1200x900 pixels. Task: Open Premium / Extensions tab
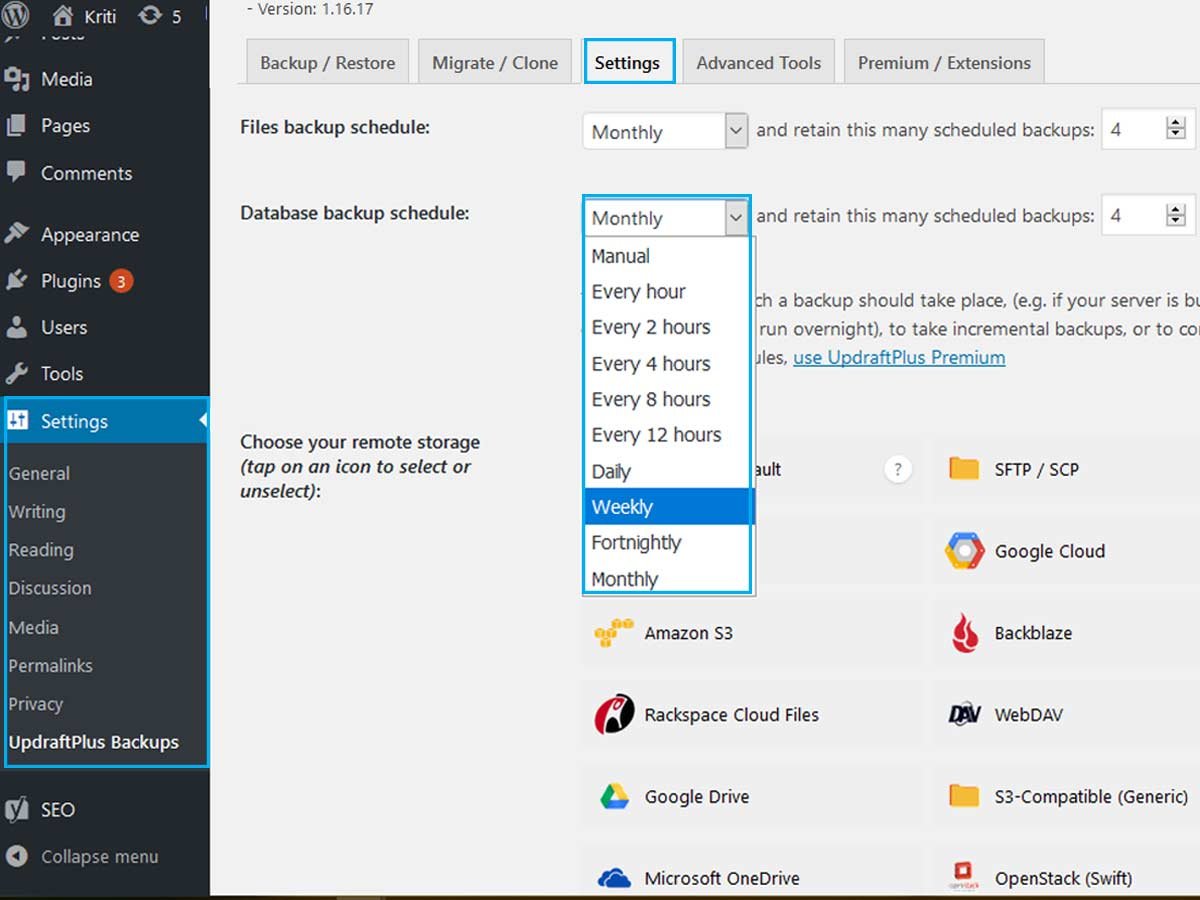[944, 62]
